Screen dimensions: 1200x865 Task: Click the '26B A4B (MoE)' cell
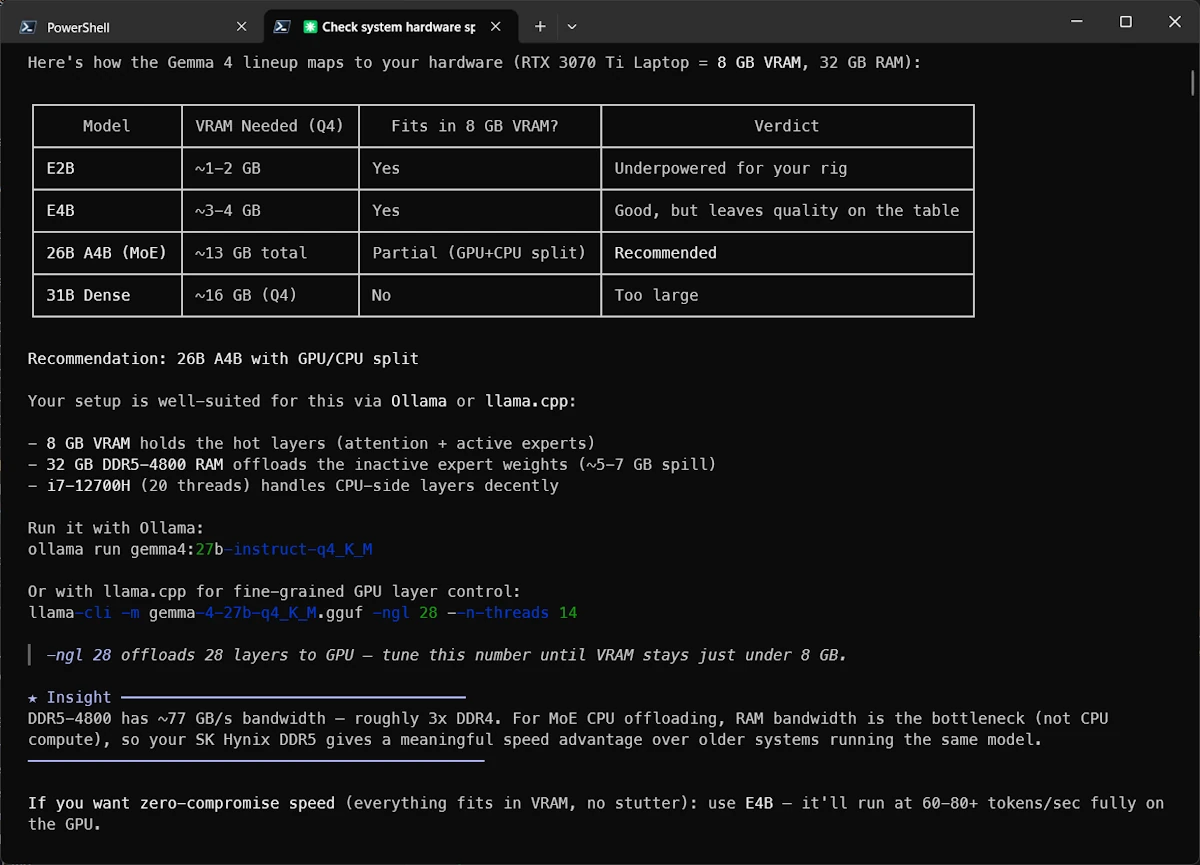click(x=108, y=253)
